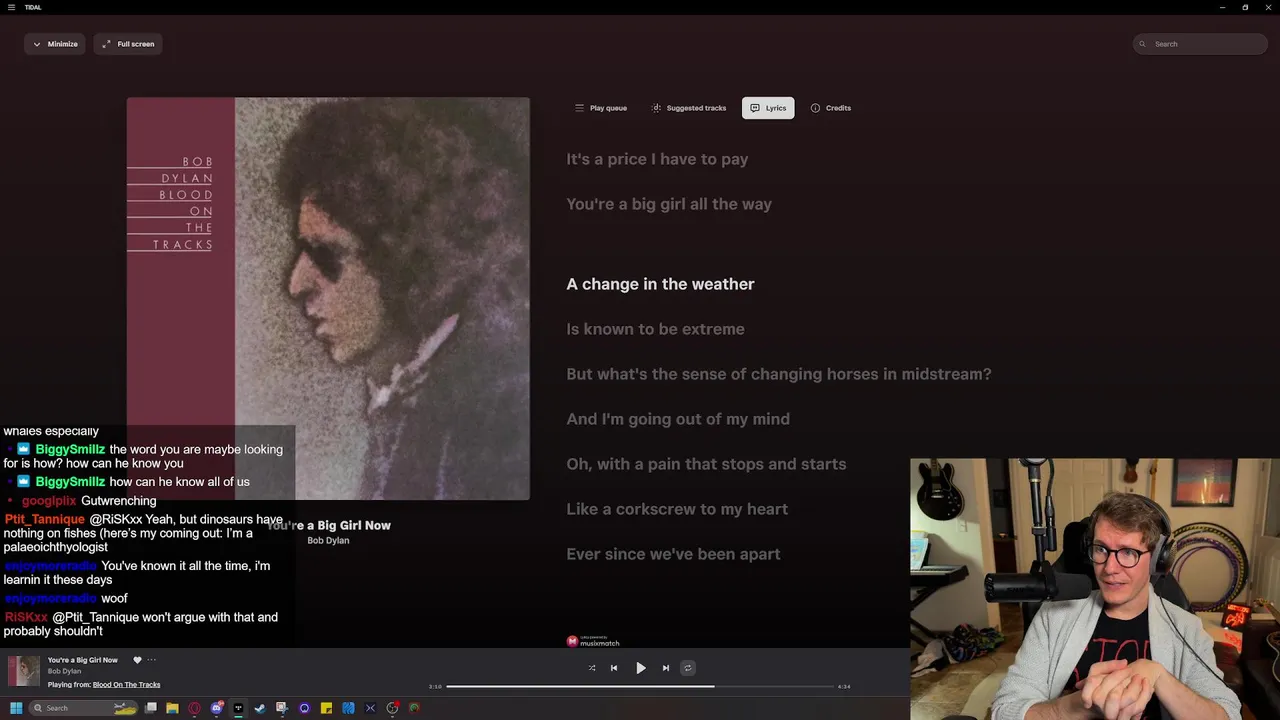The width and height of the screenshot is (1280, 720).
Task: Open the Blood On The Tracks link
Action: point(126,685)
